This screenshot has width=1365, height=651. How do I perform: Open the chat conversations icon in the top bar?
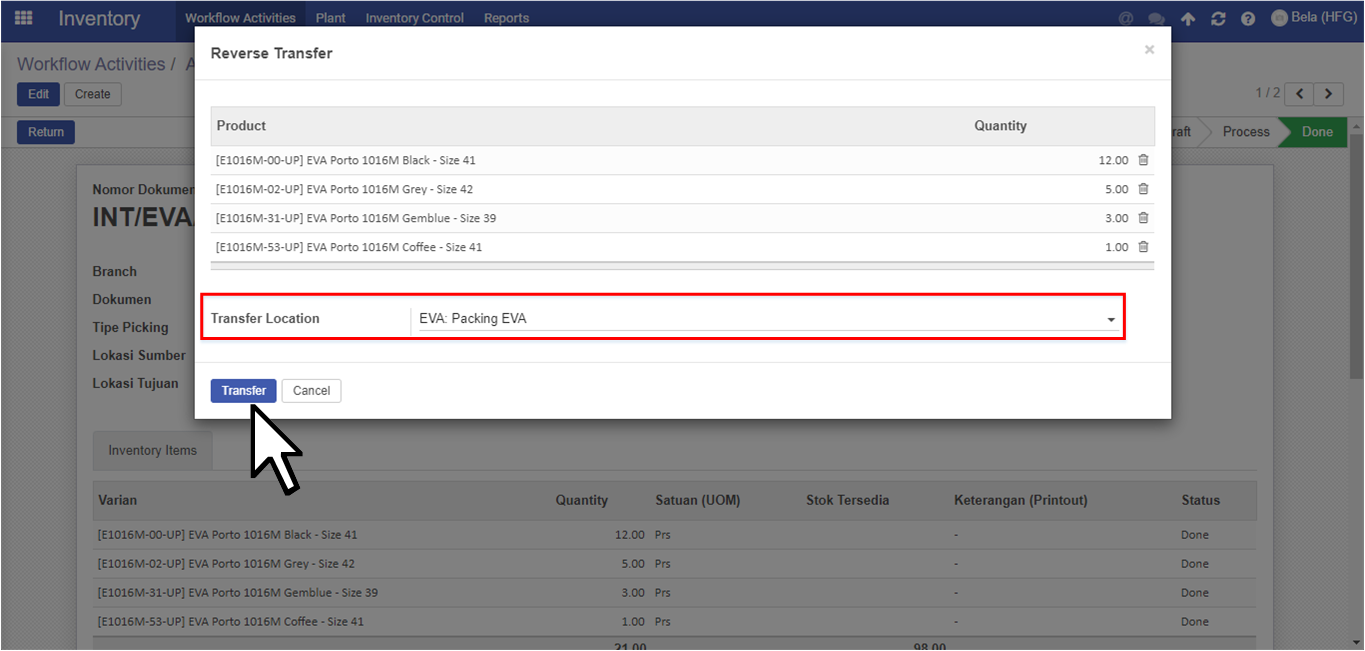tap(1156, 19)
